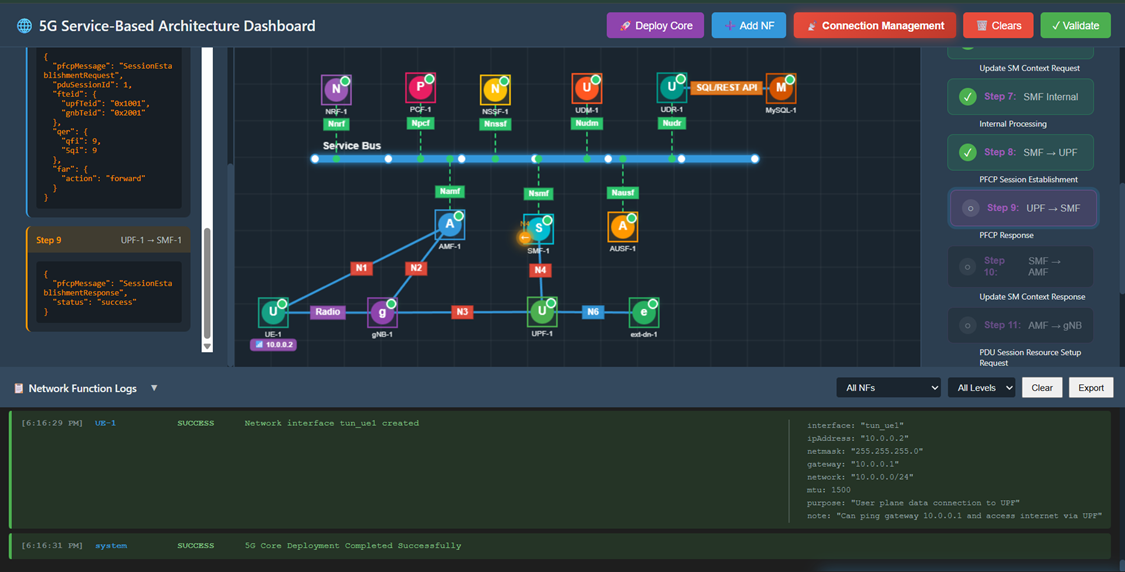The width and height of the screenshot is (1125, 572).
Task: Click the Step 7 SMF Internal checkmark
Action: pos(967,97)
